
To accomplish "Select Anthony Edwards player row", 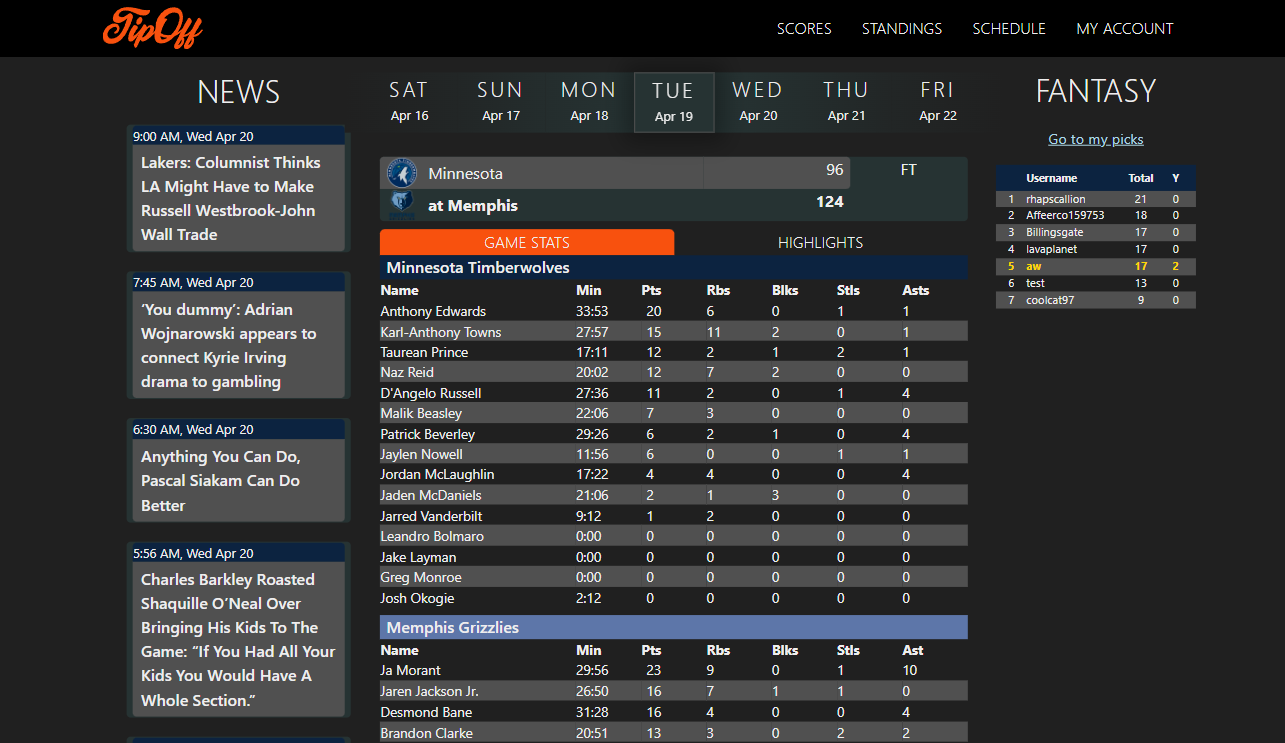I will (x=674, y=311).
